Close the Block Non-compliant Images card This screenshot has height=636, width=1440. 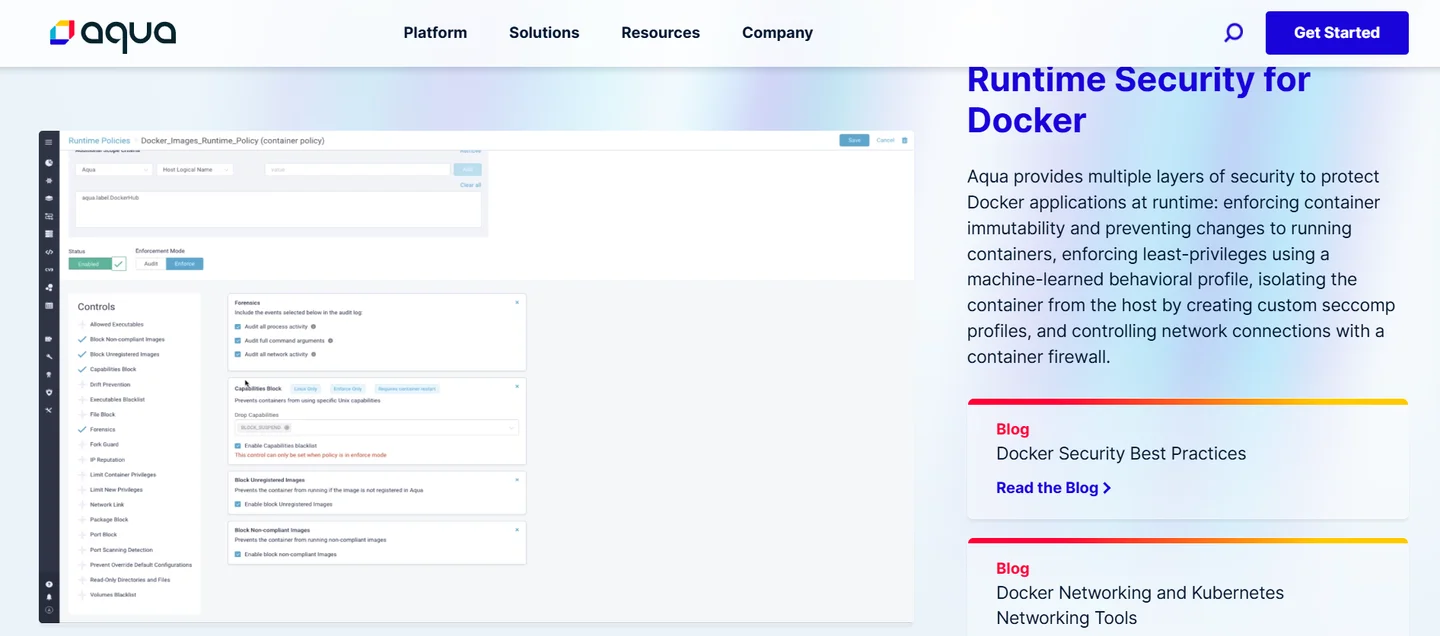click(517, 530)
